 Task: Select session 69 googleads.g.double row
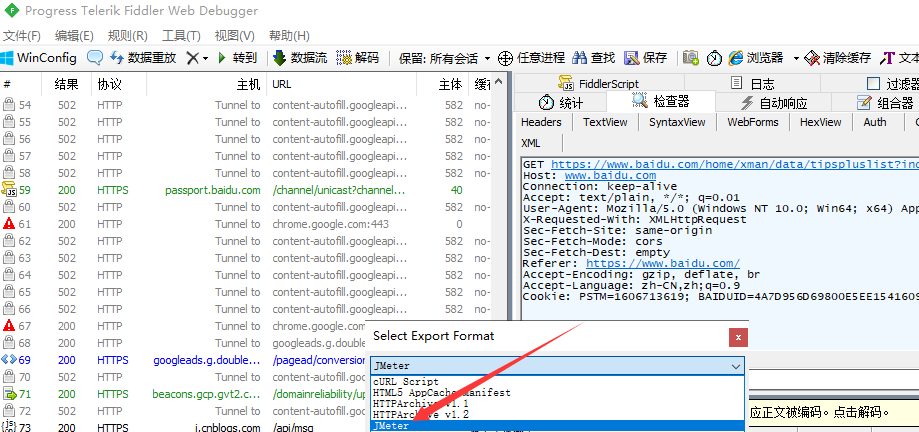[183, 360]
